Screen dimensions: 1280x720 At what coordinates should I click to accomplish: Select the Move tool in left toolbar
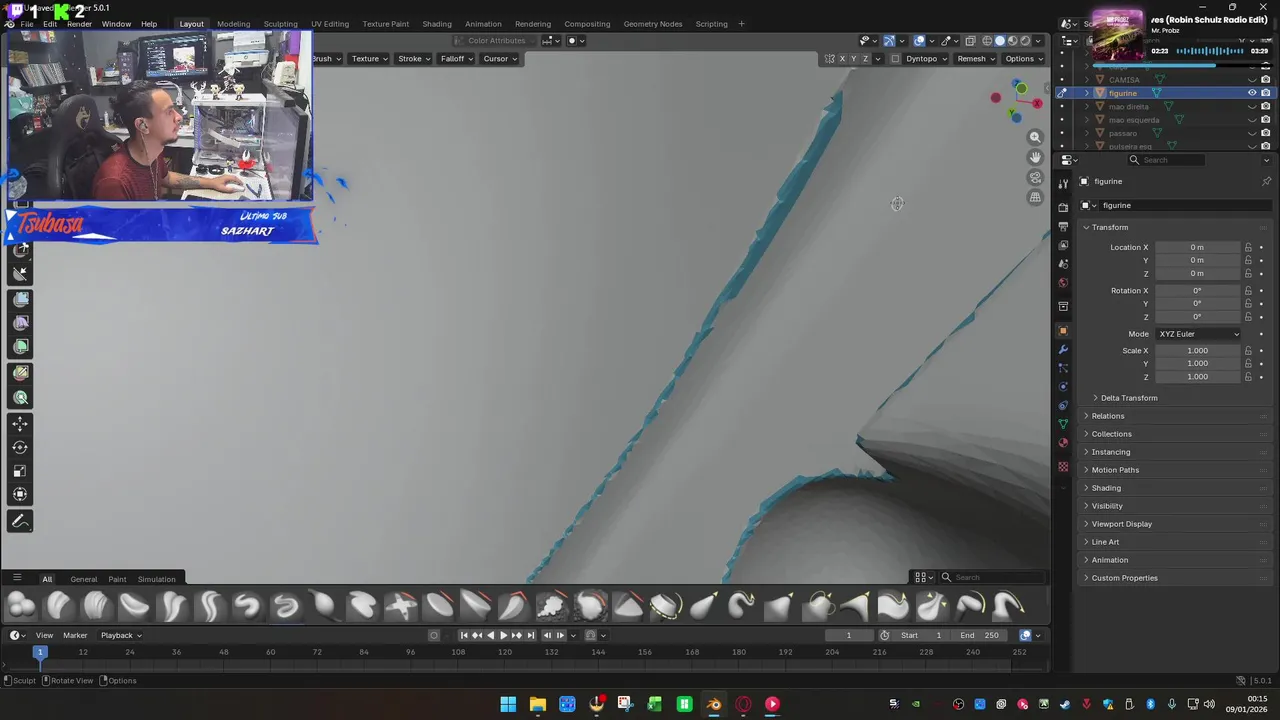coord(20,424)
